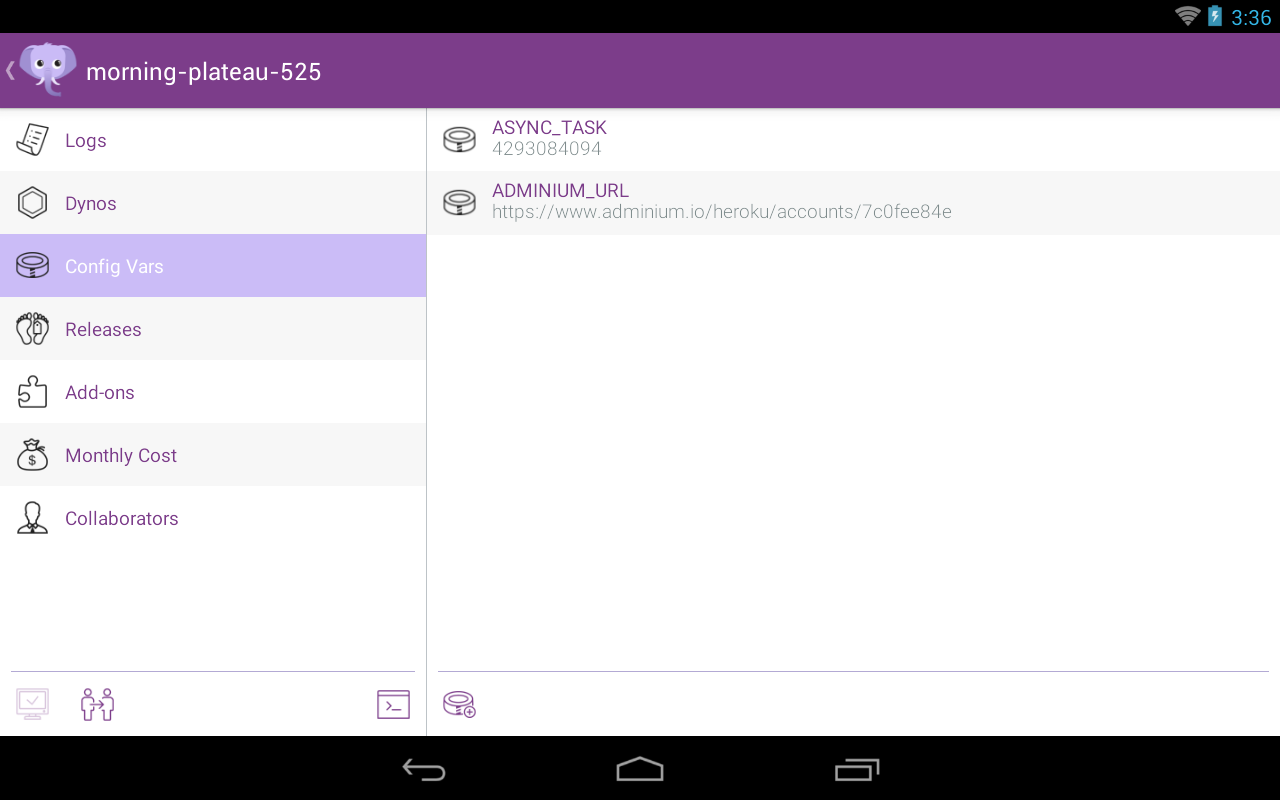Tap the Logs scroll icon

pyautogui.click(x=32, y=140)
